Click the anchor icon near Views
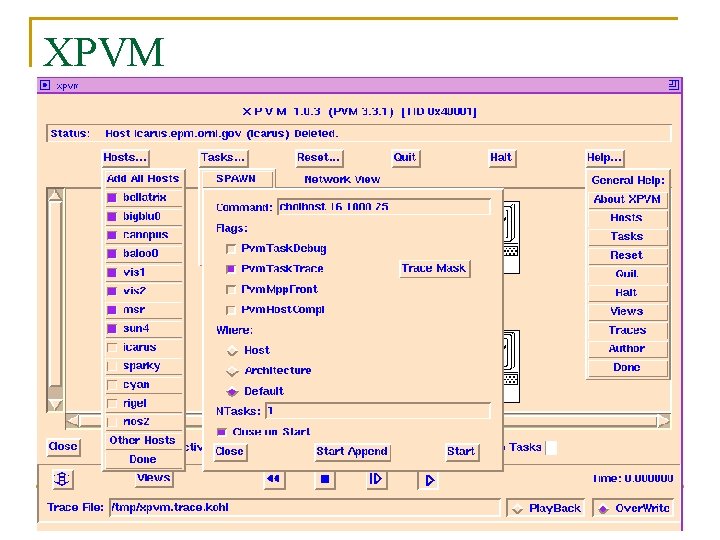Screen dimensions: 720x540 pos(62,479)
